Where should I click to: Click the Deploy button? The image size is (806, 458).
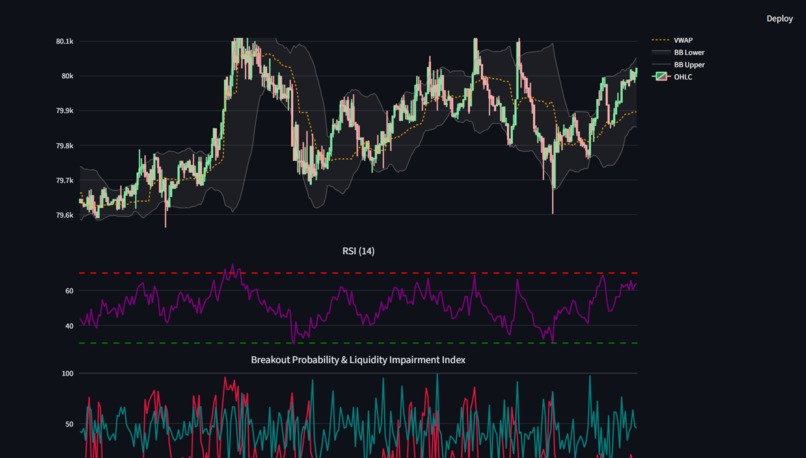click(779, 19)
